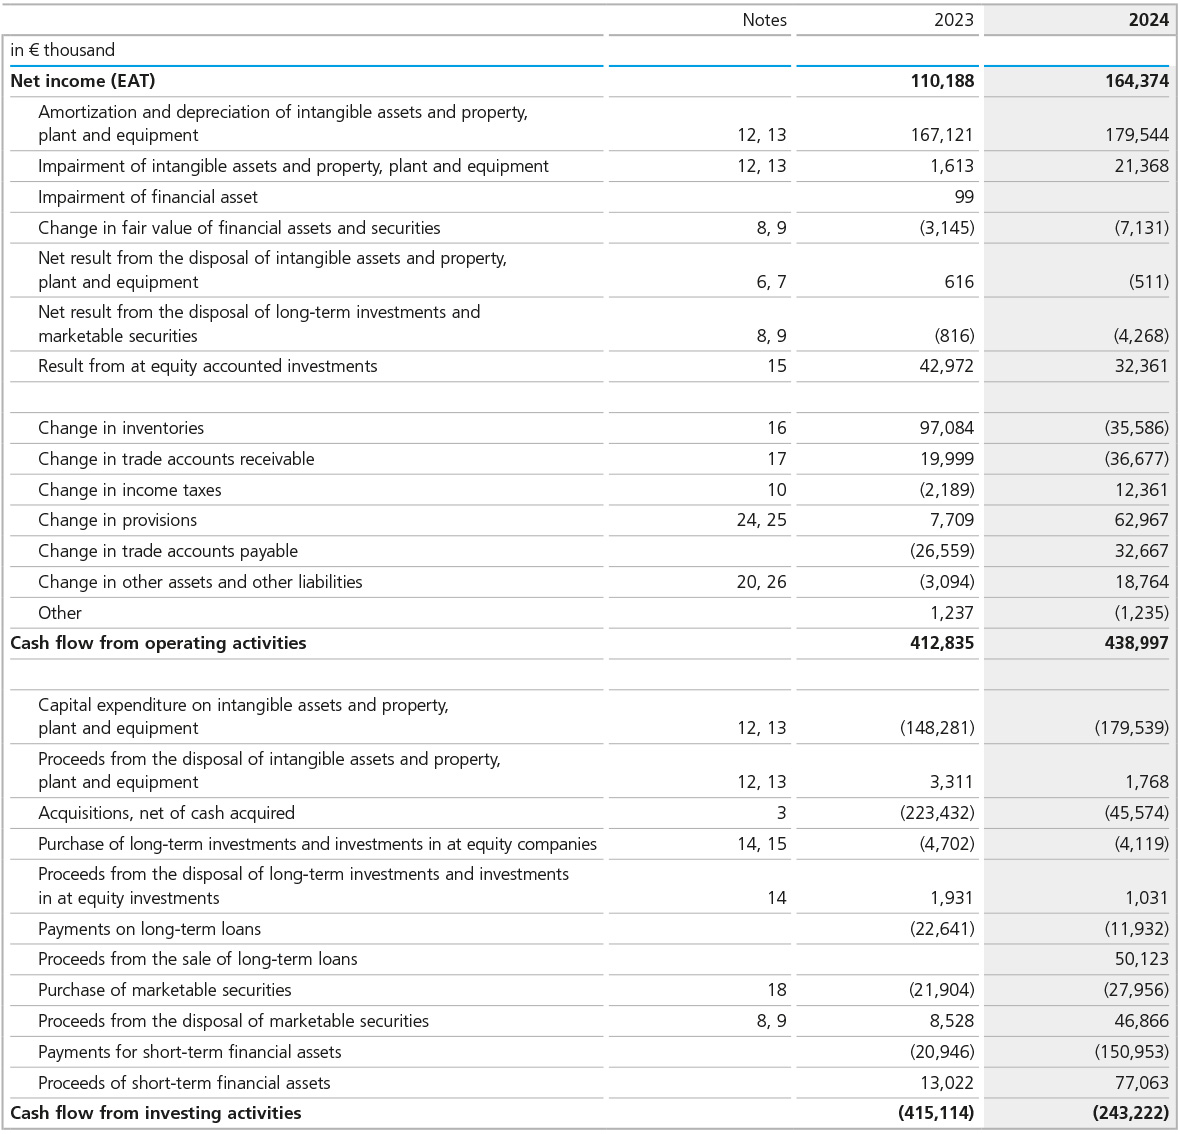Select the 'in € thousand' unit label

tap(62, 50)
